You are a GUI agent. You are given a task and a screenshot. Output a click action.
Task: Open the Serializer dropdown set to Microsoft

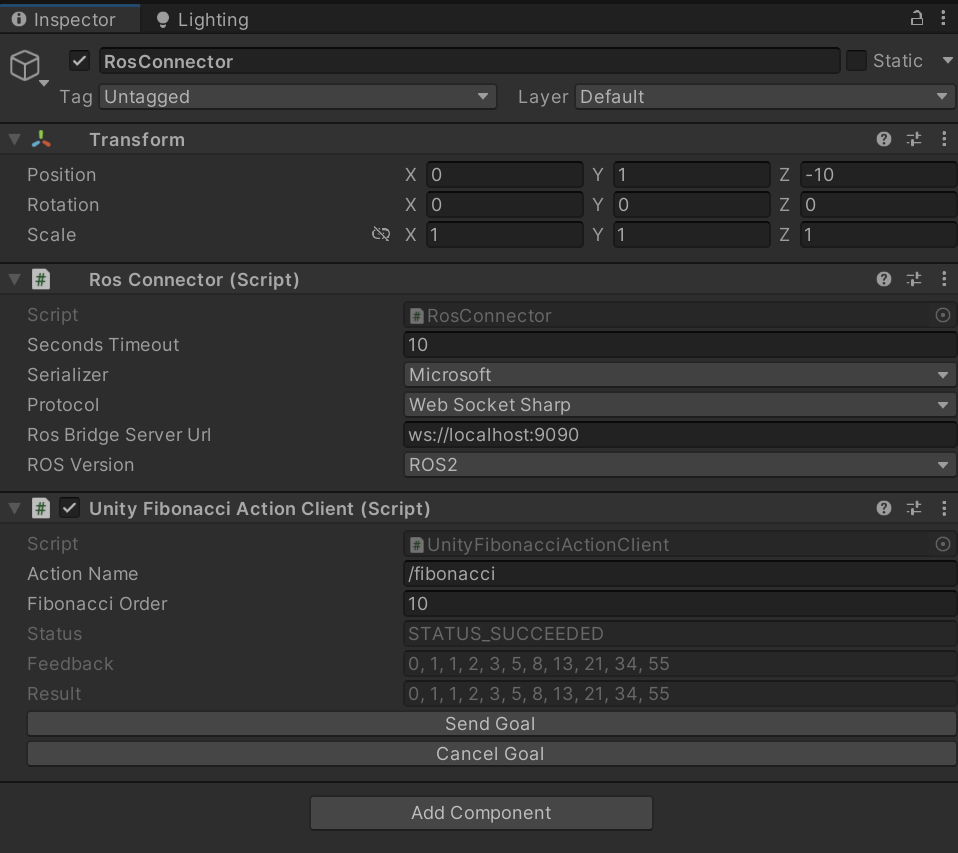tap(679, 375)
